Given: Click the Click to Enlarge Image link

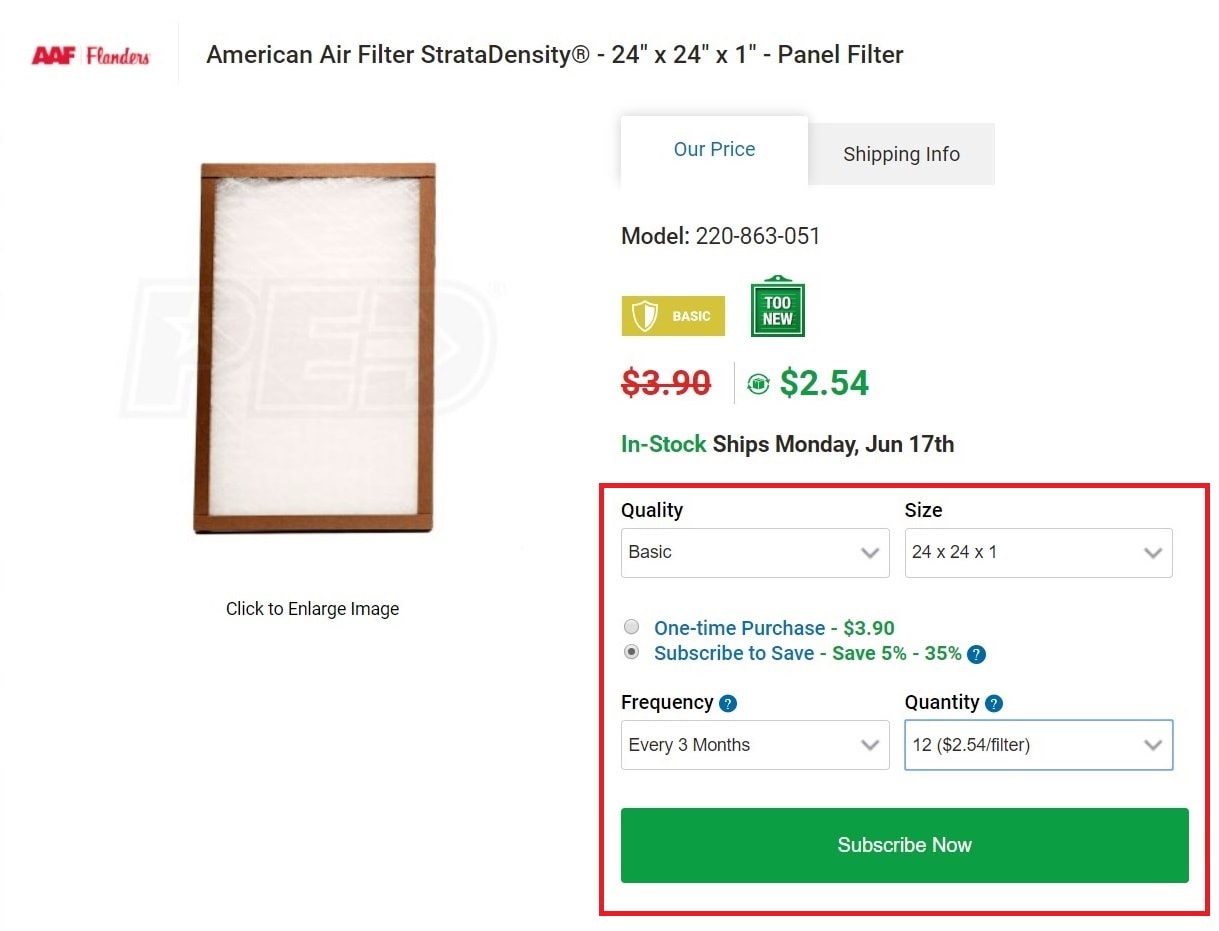Looking at the screenshot, I should (312, 609).
